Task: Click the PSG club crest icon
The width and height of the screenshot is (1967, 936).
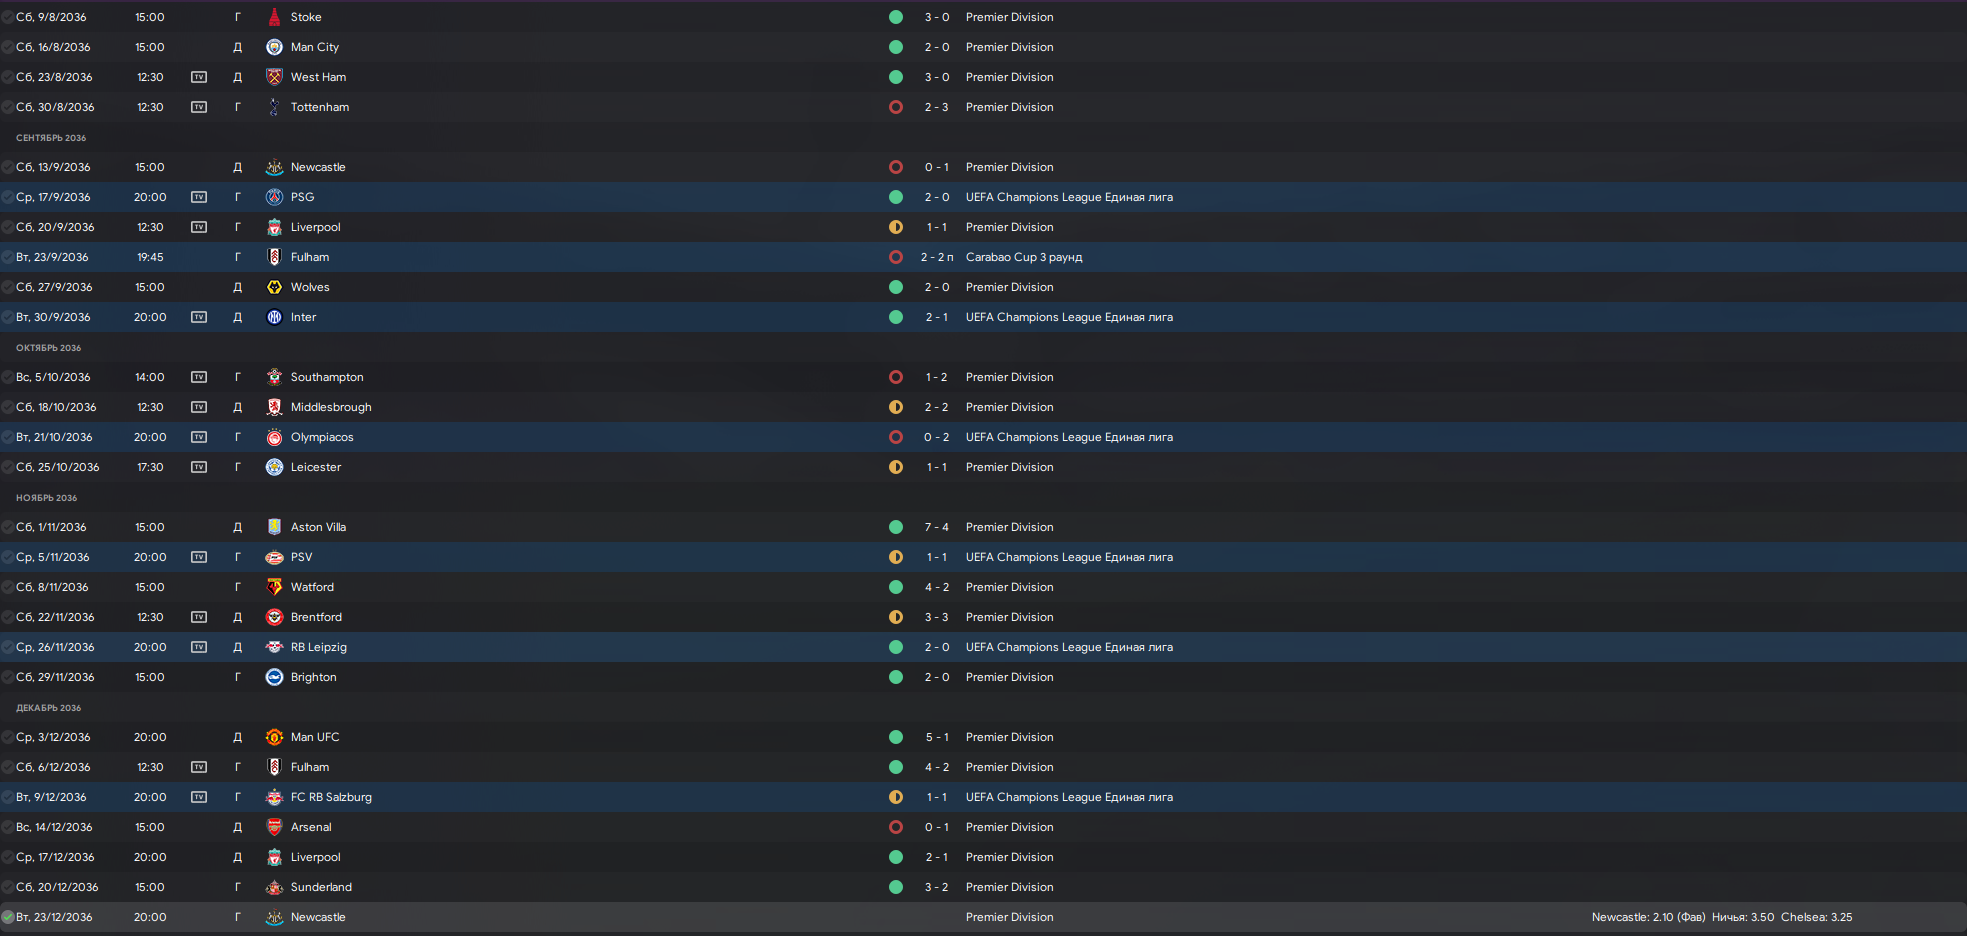Action: click(x=274, y=197)
